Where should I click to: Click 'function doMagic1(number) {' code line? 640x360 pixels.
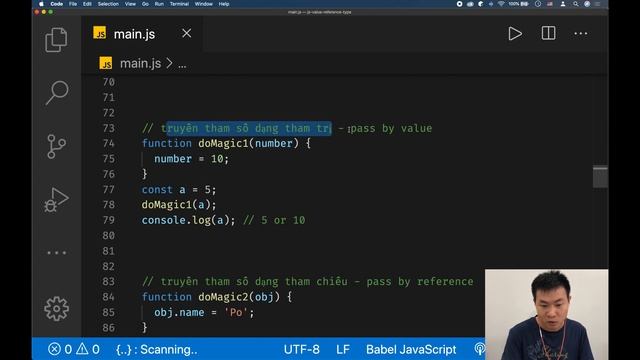click(x=226, y=144)
